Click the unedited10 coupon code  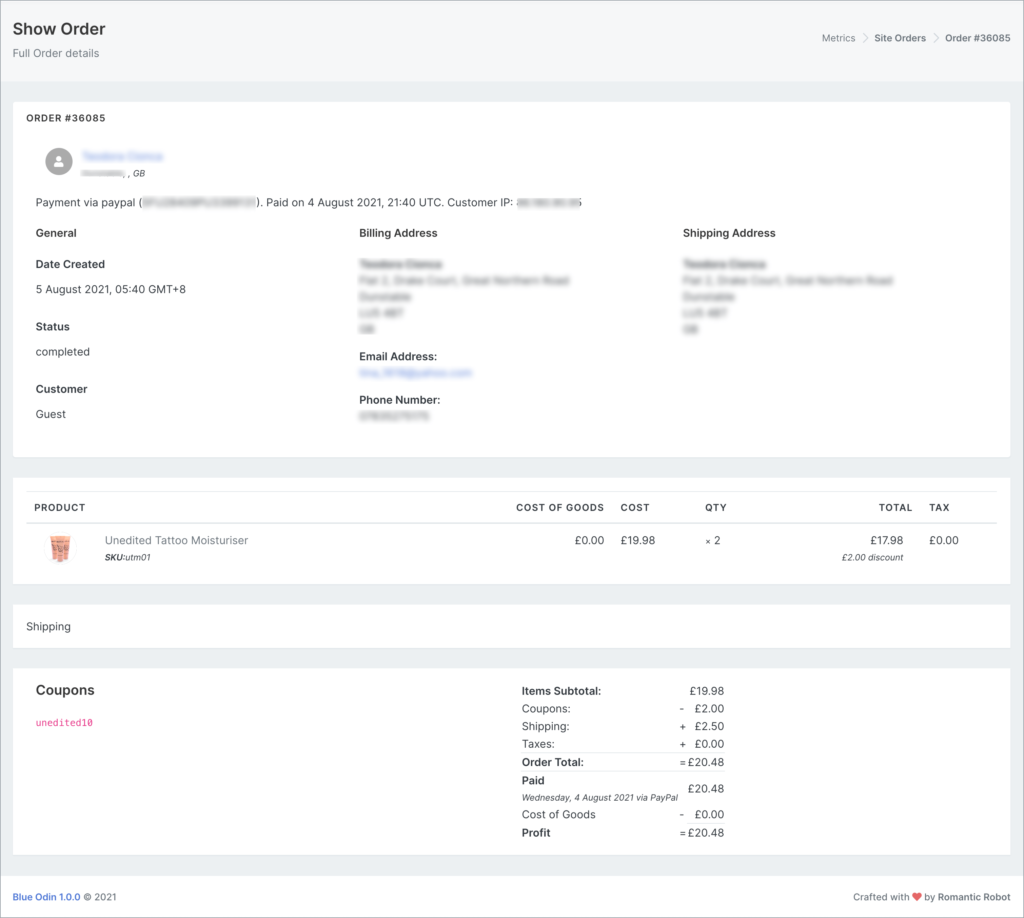[64, 722]
